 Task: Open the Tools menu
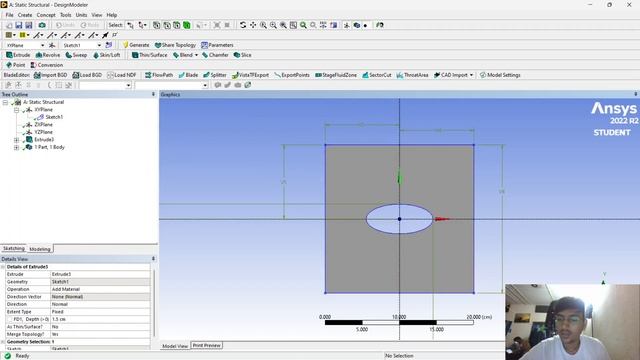(x=66, y=15)
